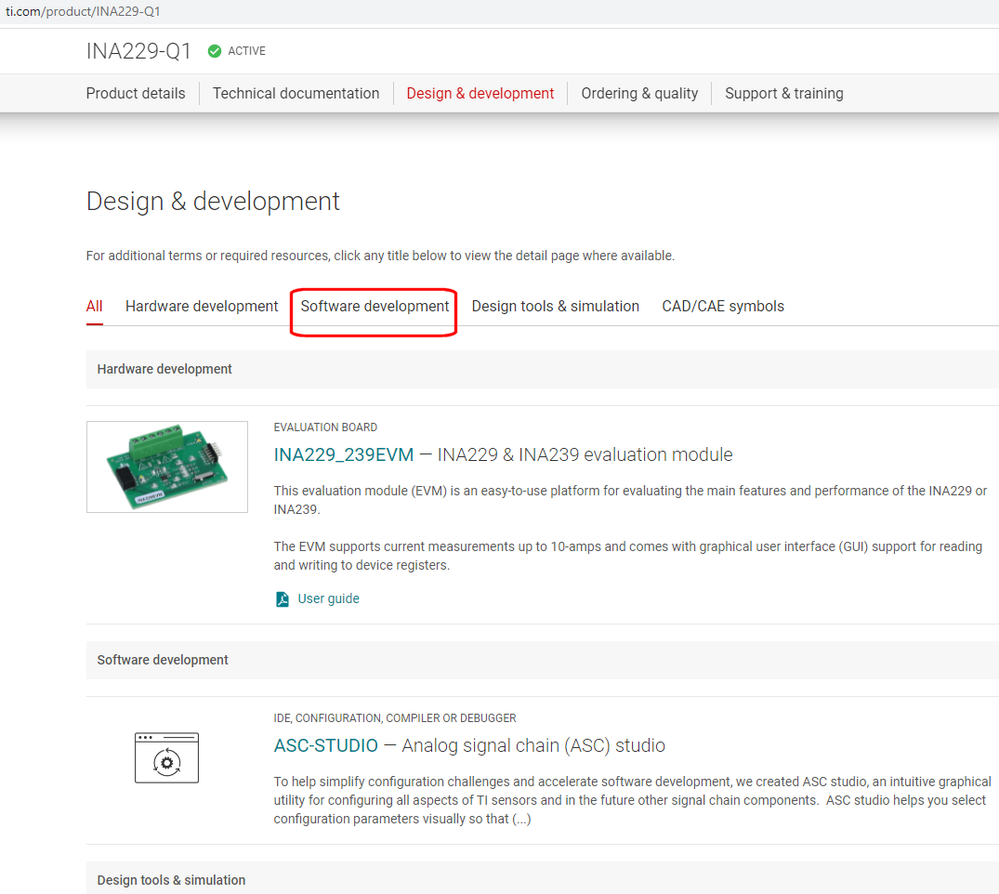Viewport: 999px width, 894px height.
Task: Open the ASC-STUDIO product link
Action: coord(326,746)
